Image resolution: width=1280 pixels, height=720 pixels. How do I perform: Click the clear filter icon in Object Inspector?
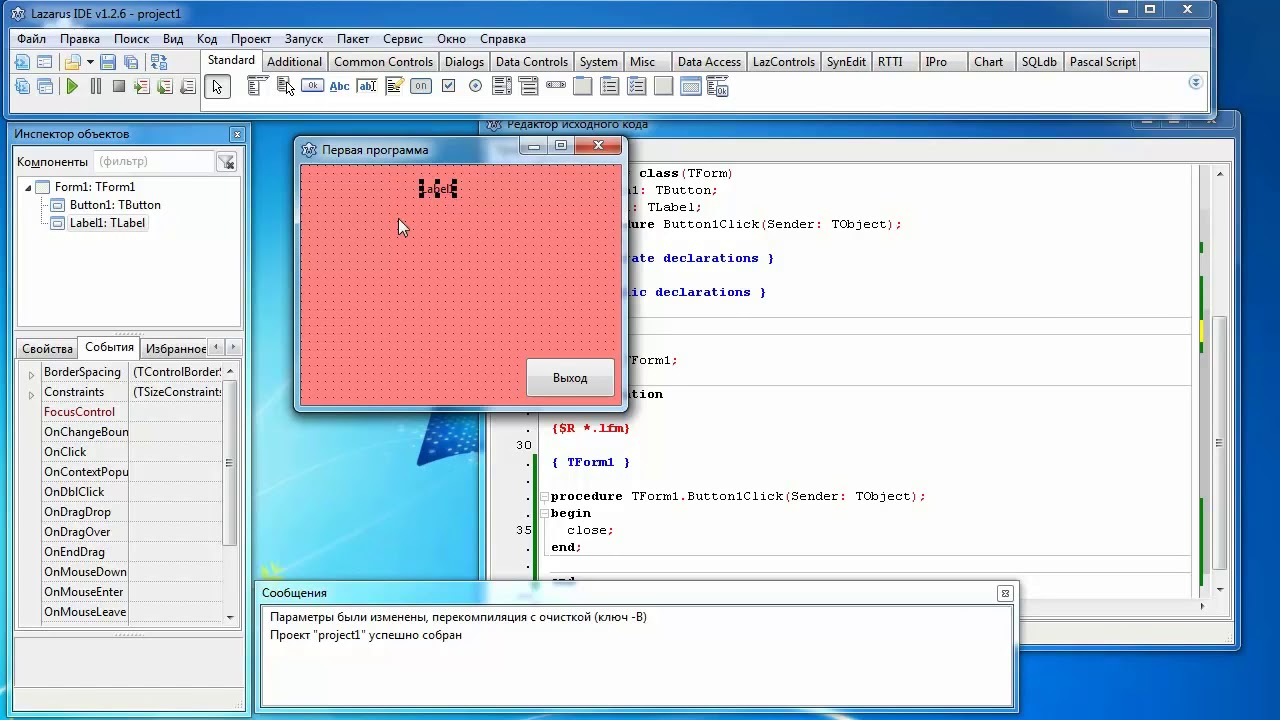click(227, 162)
